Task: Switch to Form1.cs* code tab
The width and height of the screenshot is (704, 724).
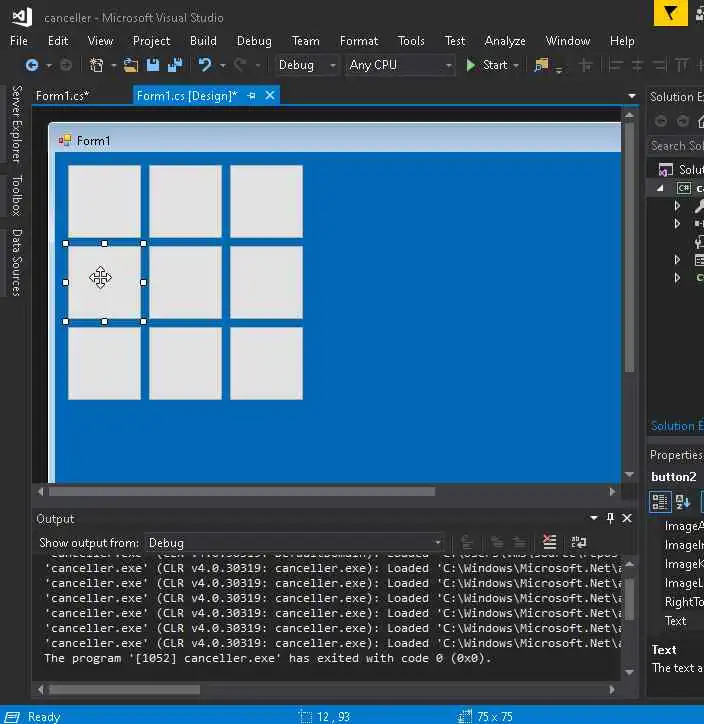Action: pos(62,96)
